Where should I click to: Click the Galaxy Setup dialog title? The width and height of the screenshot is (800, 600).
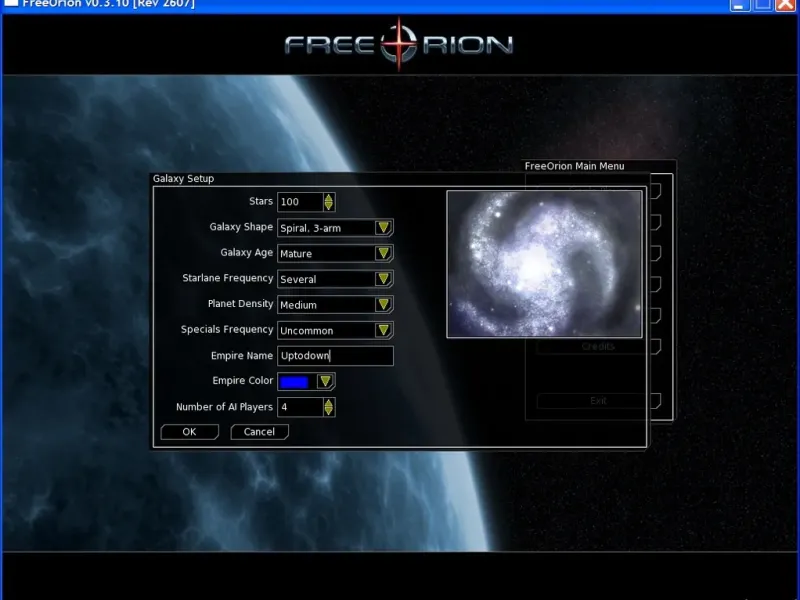[x=183, y=179]
